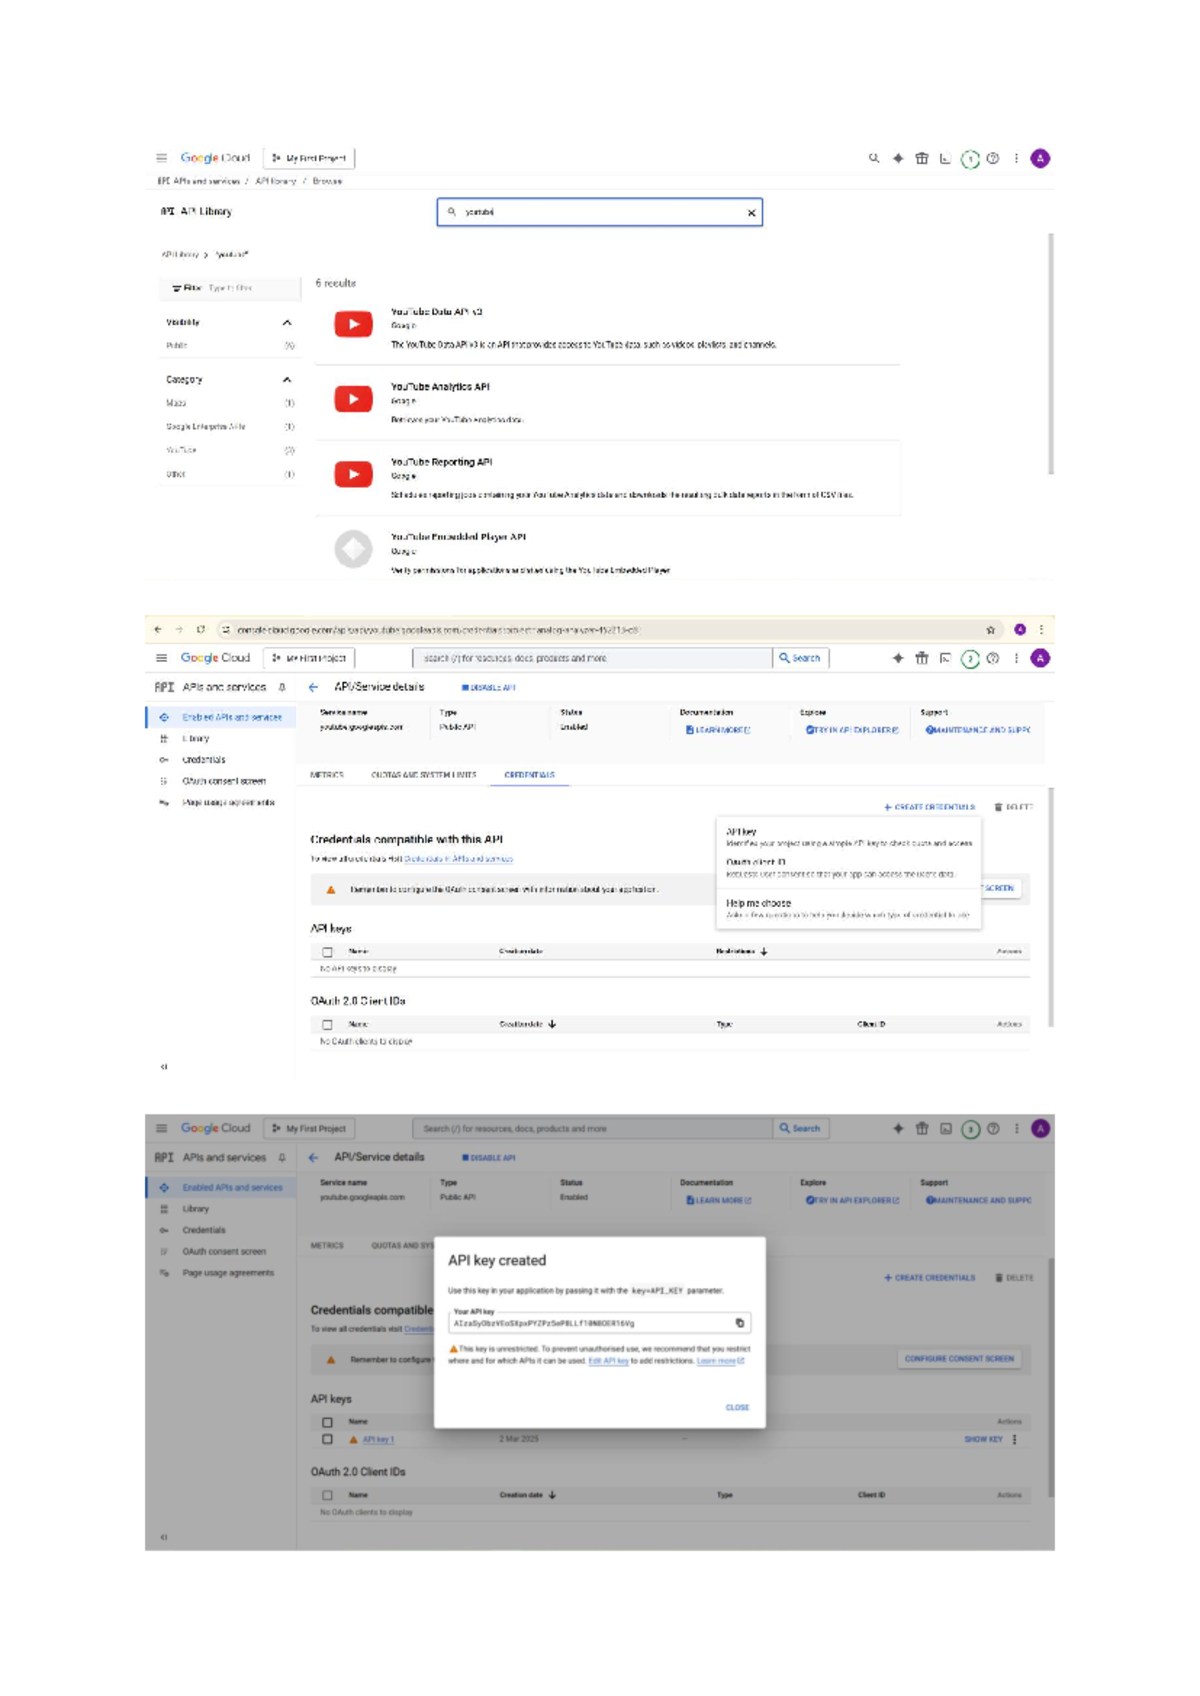
Task: Switch to CREDENTIALS tab
Action: pos(530,775)
